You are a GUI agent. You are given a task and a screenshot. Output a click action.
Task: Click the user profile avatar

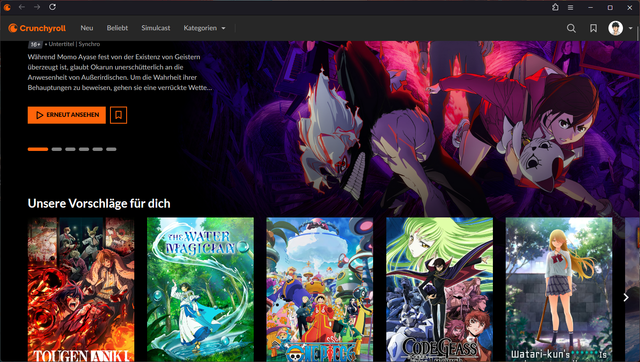616,28
